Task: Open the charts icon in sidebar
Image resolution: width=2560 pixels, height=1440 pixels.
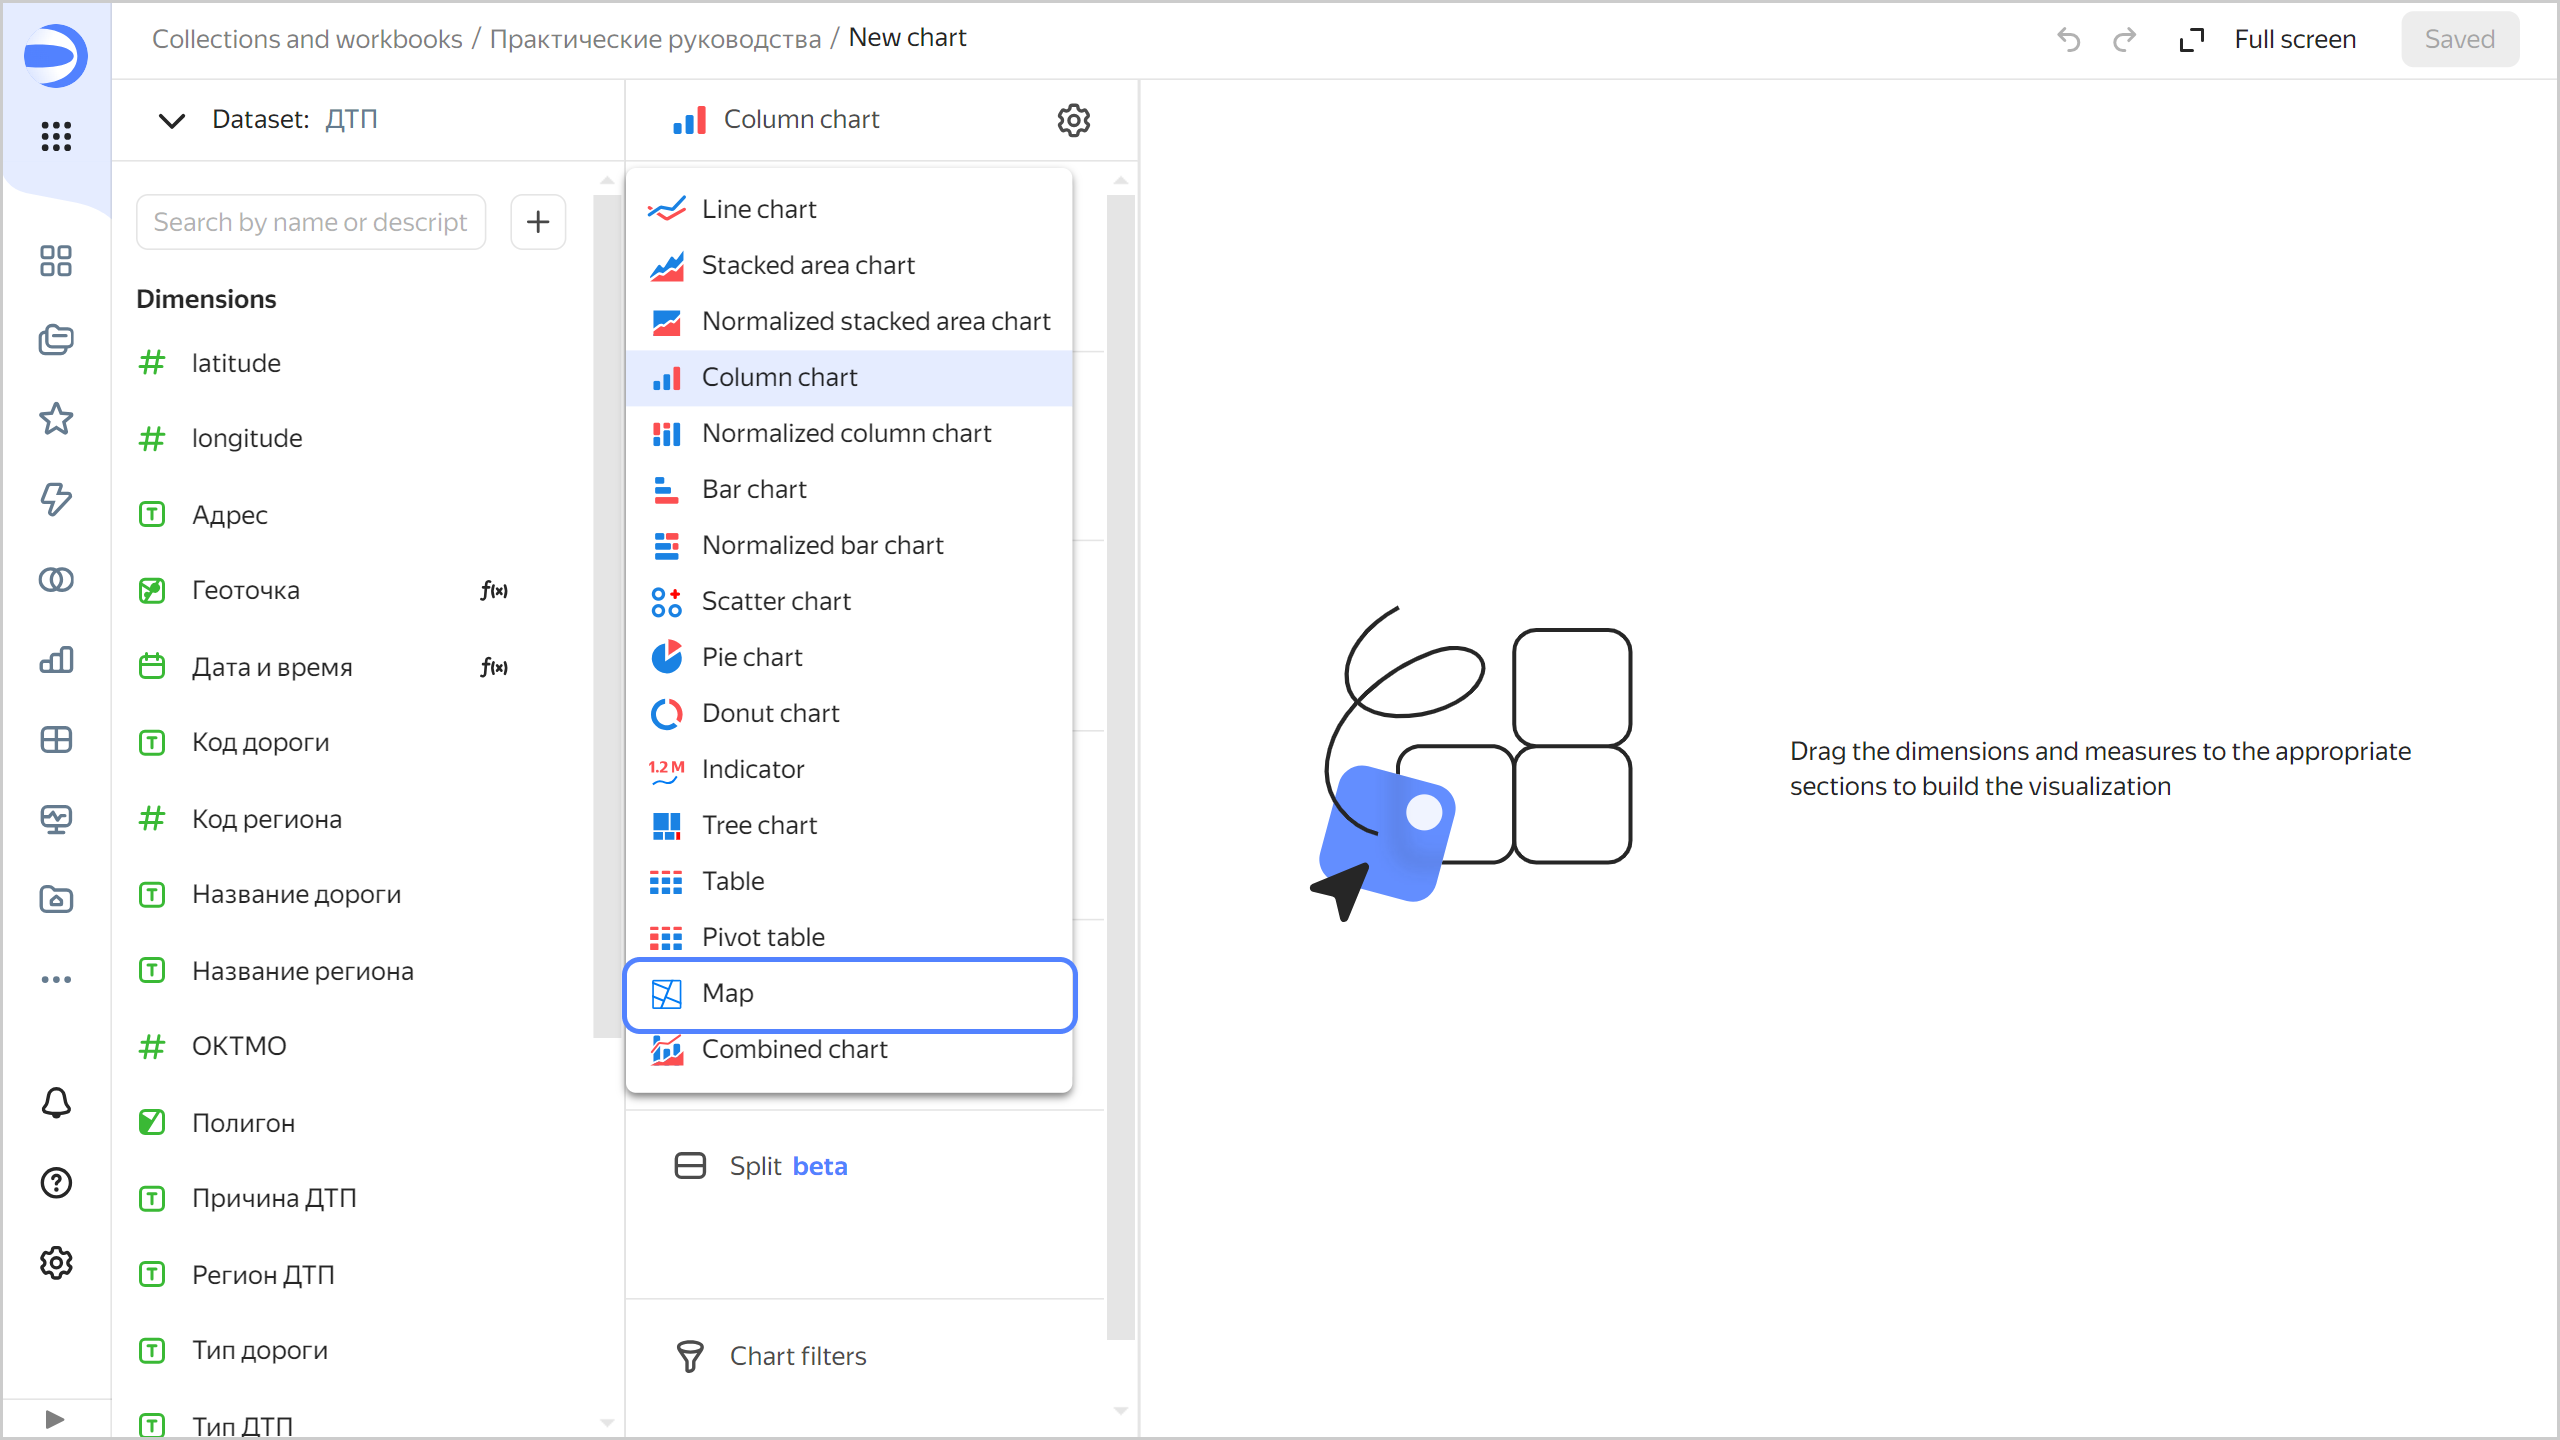Action: (56, 660)
